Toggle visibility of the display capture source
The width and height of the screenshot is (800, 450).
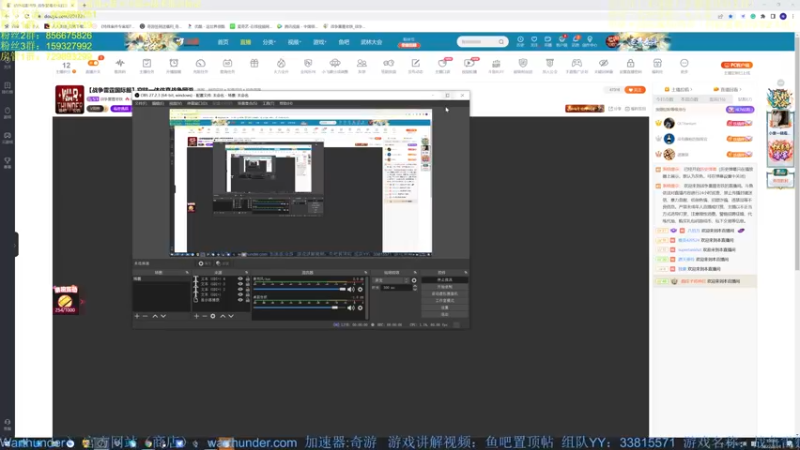[x=240, y=300]
